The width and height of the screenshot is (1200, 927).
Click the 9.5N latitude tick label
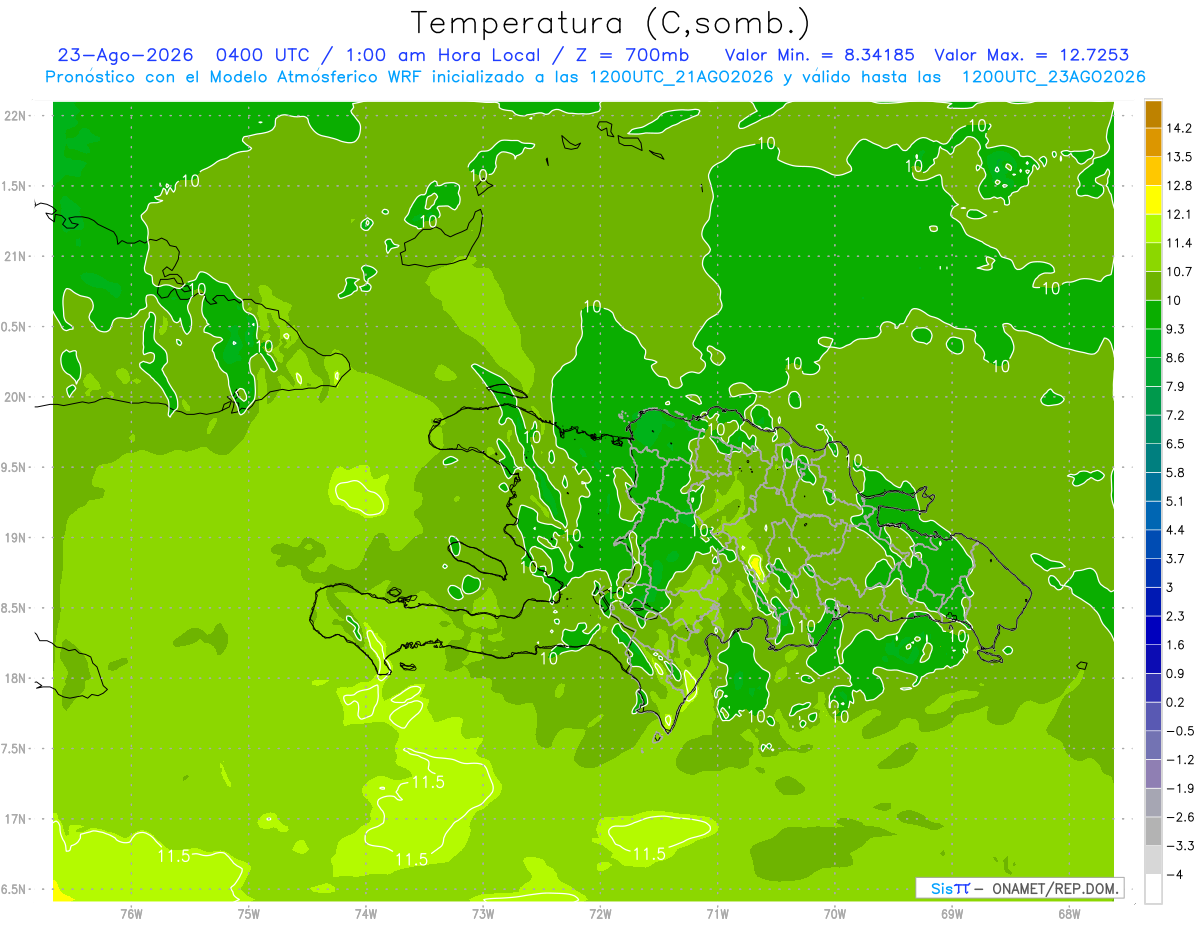15,468
